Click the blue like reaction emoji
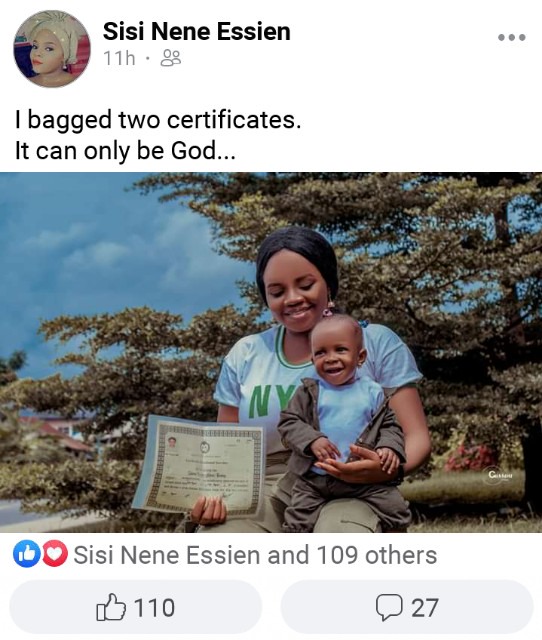 click(x=27, y=553)
